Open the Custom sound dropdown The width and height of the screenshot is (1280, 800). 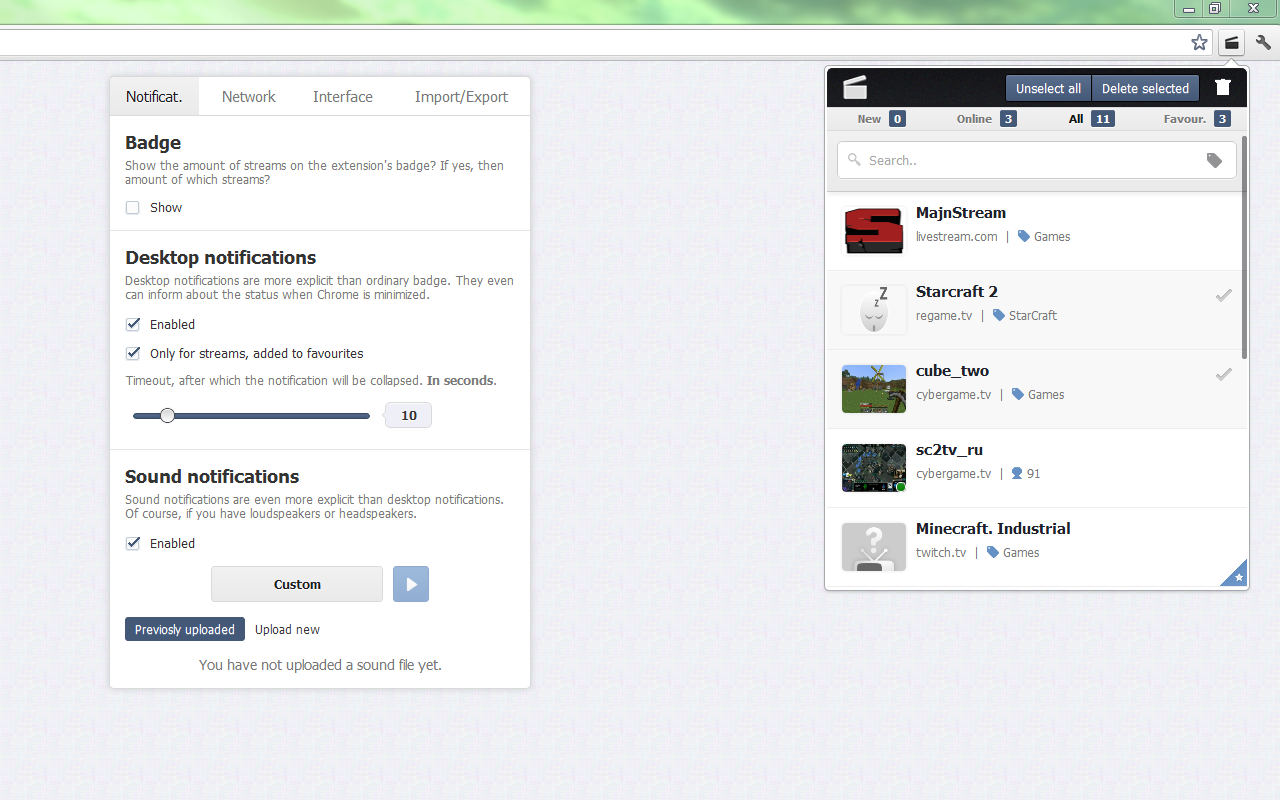click(x=297, y=584)
